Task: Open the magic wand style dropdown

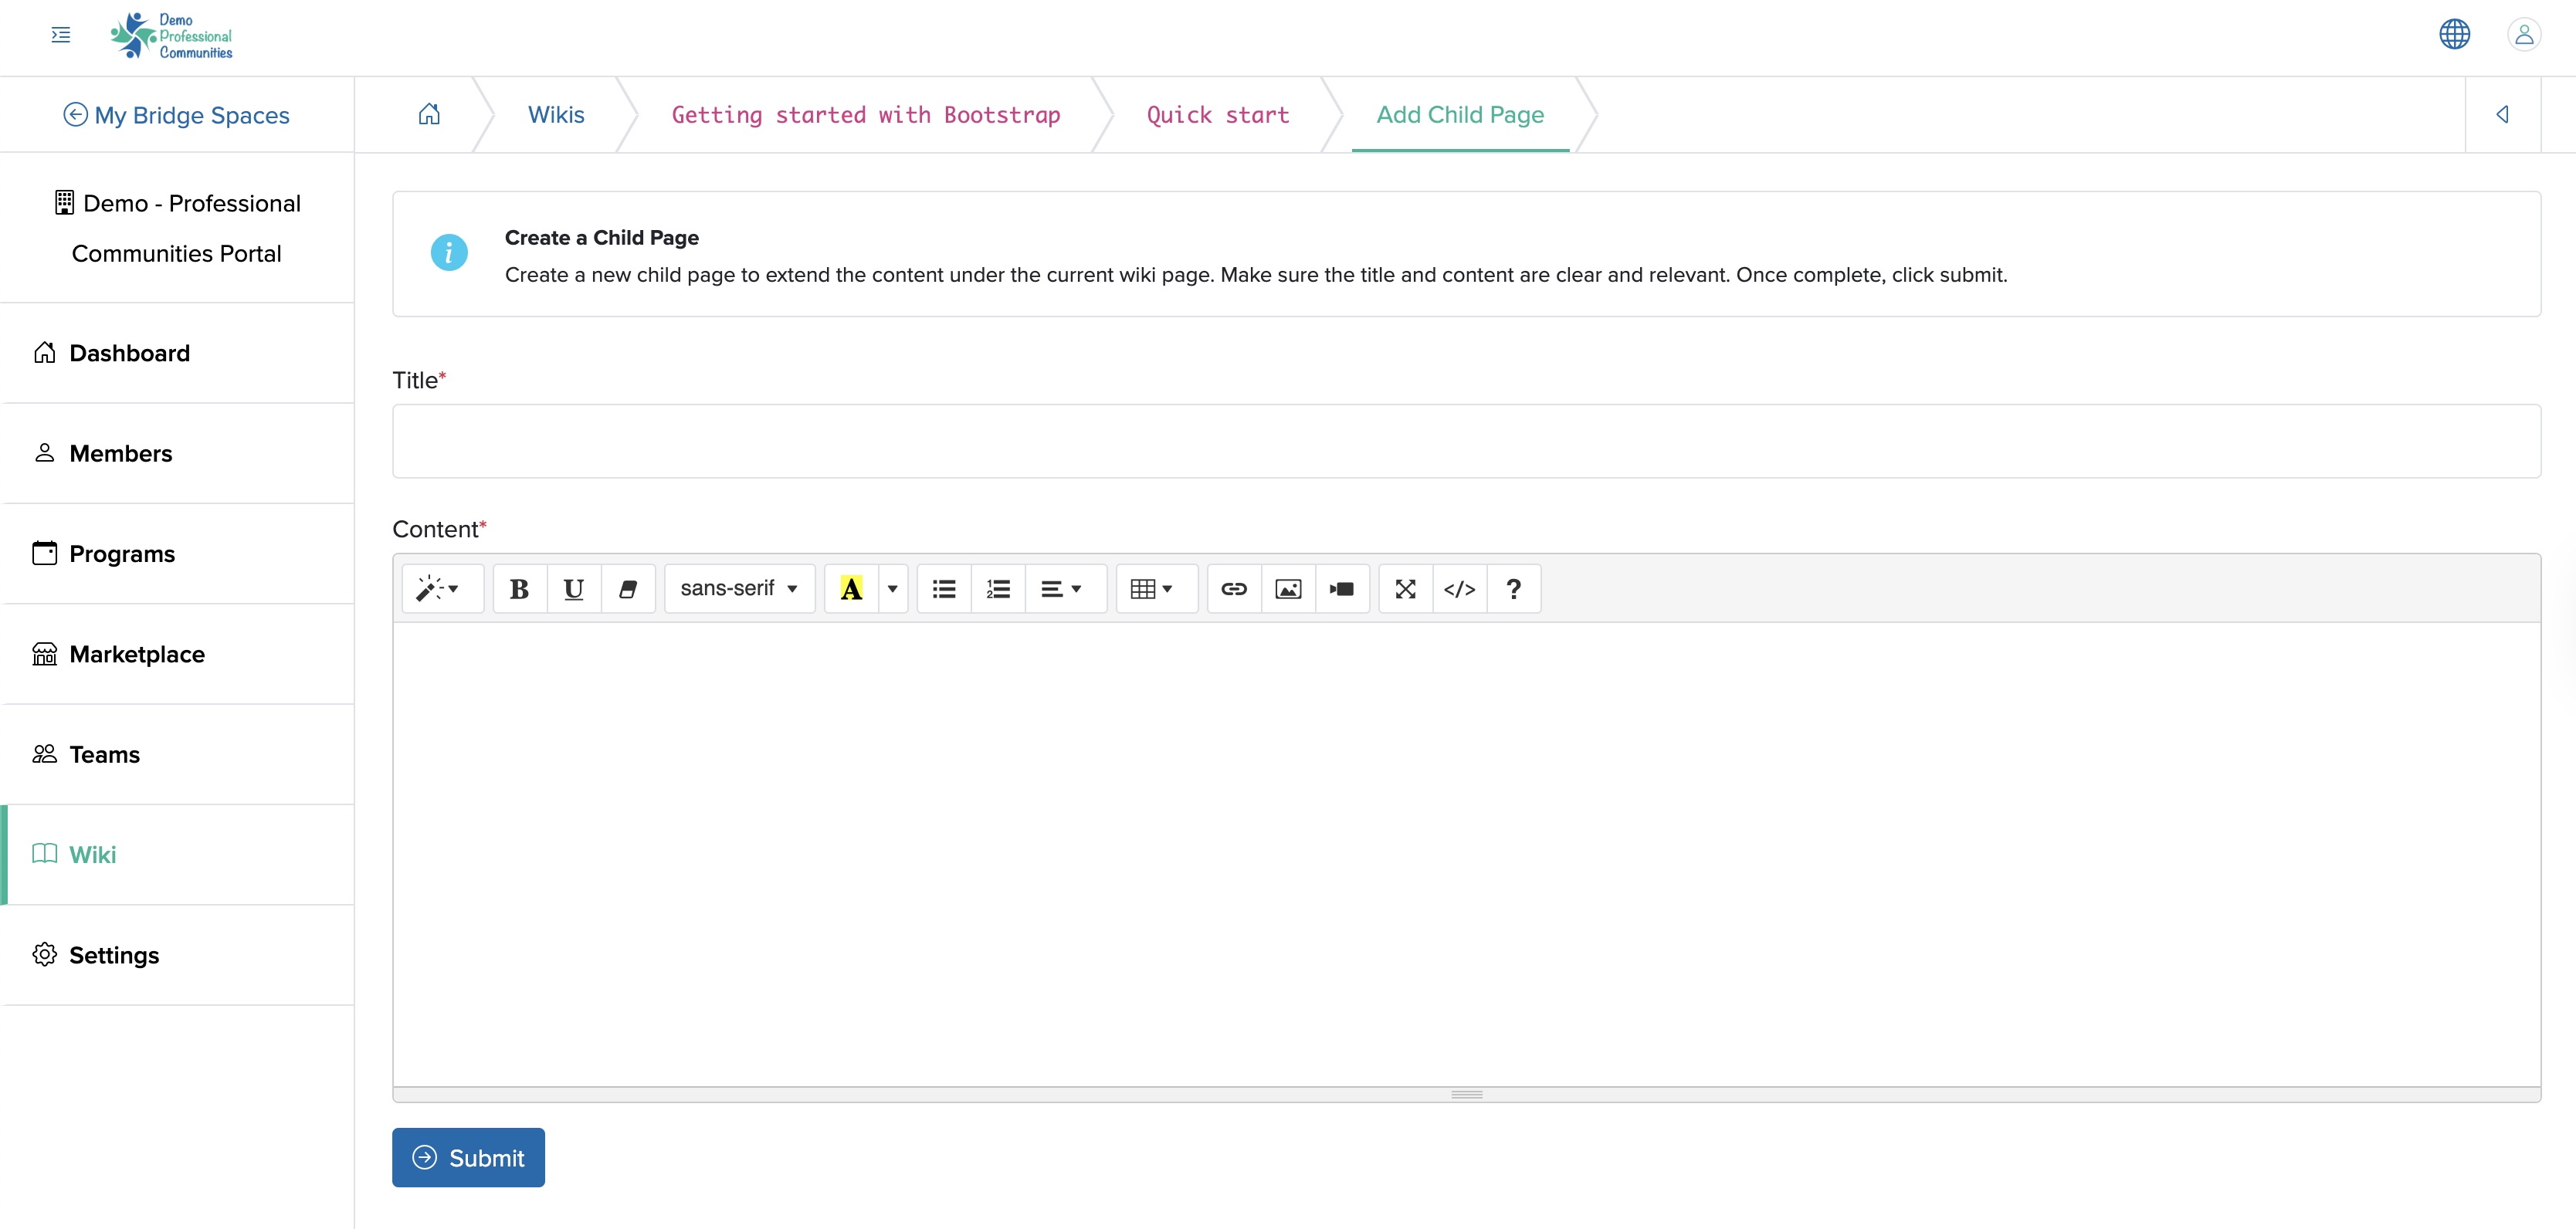Action: click(442, 589)
